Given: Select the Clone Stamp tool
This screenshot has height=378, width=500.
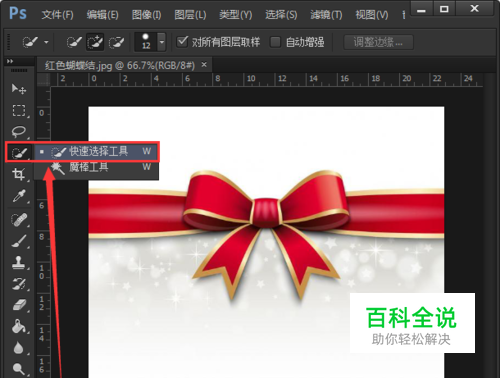Looking at the screenshot, I should (x=19, y=263).
